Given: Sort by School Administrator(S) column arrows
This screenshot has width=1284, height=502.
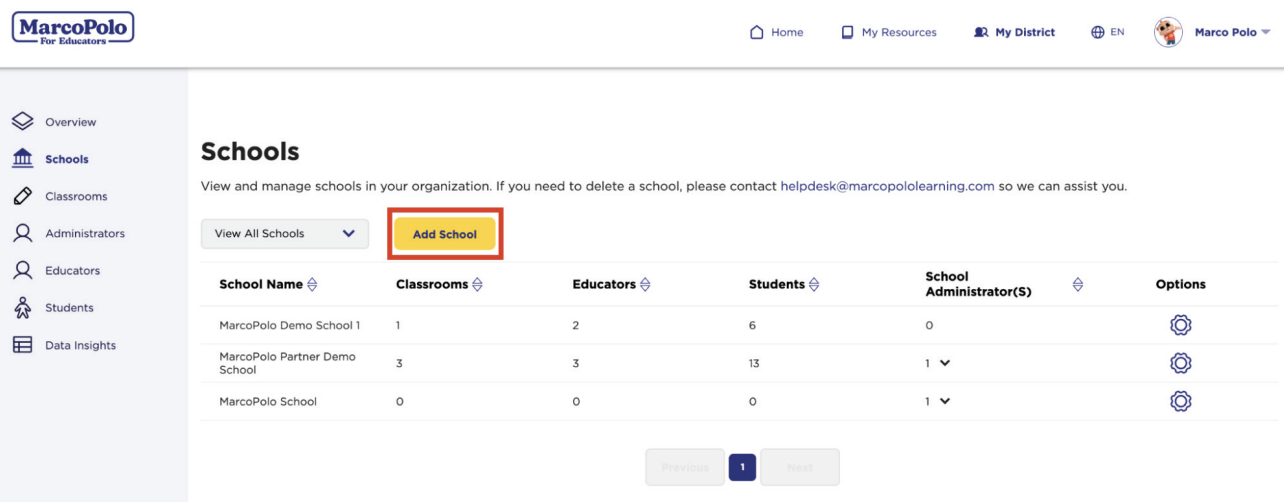Looking at the screenshot, I should (x=1077, y=284).
